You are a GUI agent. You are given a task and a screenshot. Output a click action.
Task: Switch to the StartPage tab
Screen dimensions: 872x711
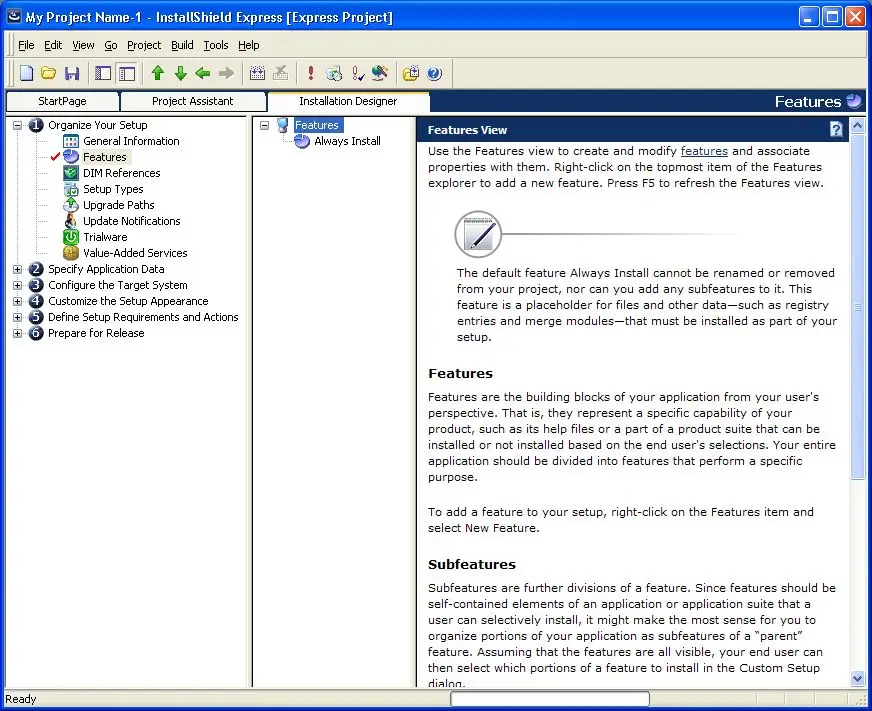[x=62, y=101]
